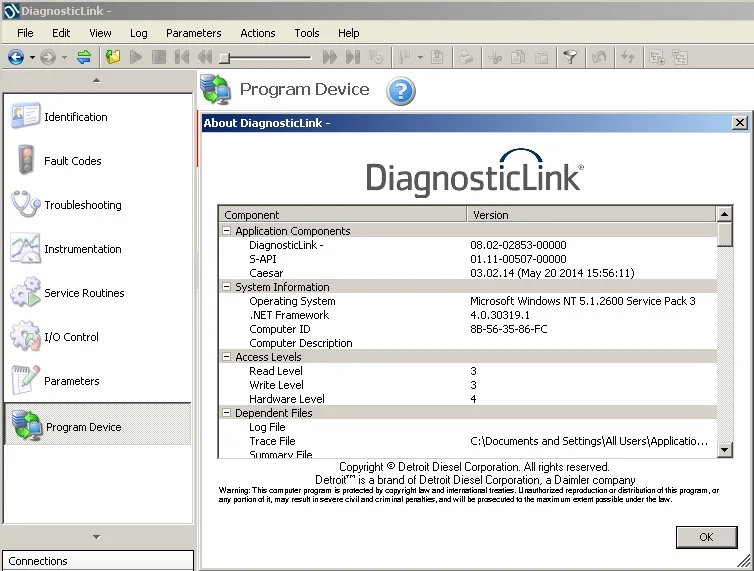
Task: Click the open log file folder icon
Action: [113, 57]
